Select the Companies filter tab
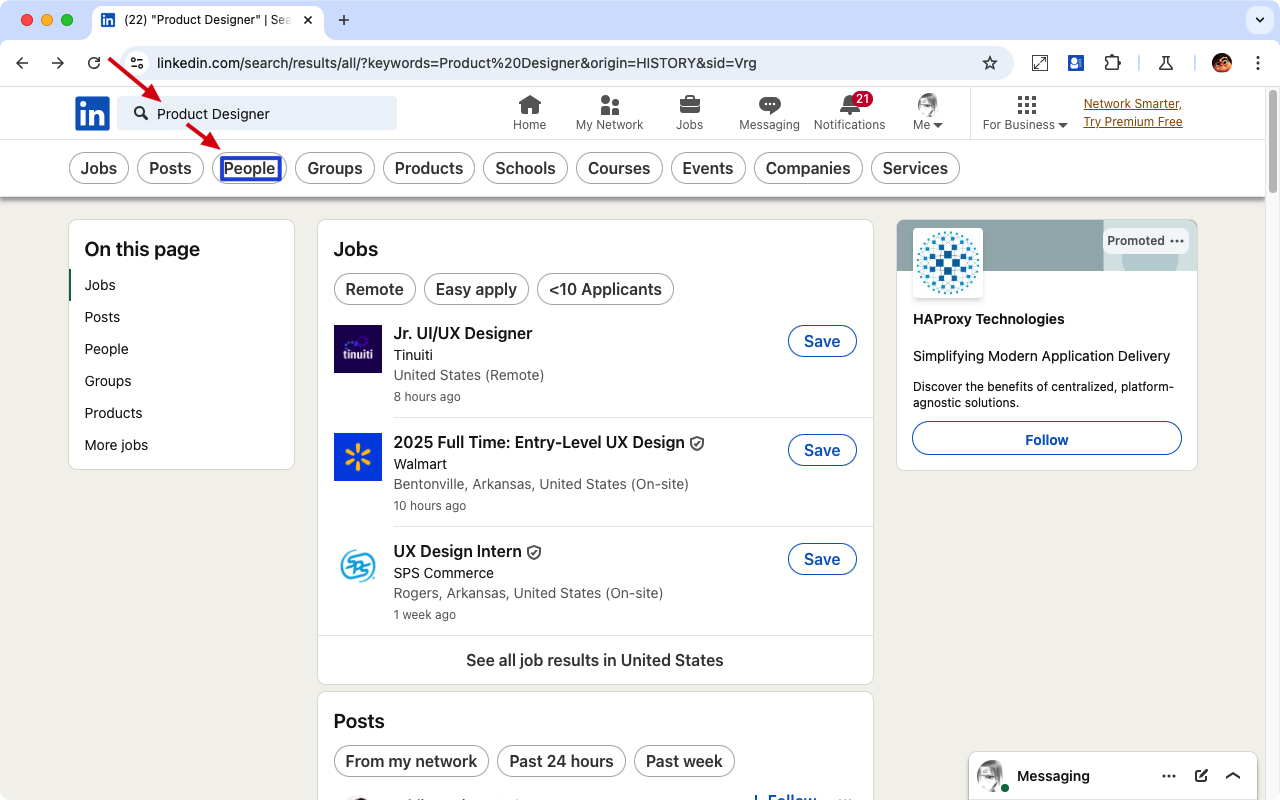 coord(808,168)
